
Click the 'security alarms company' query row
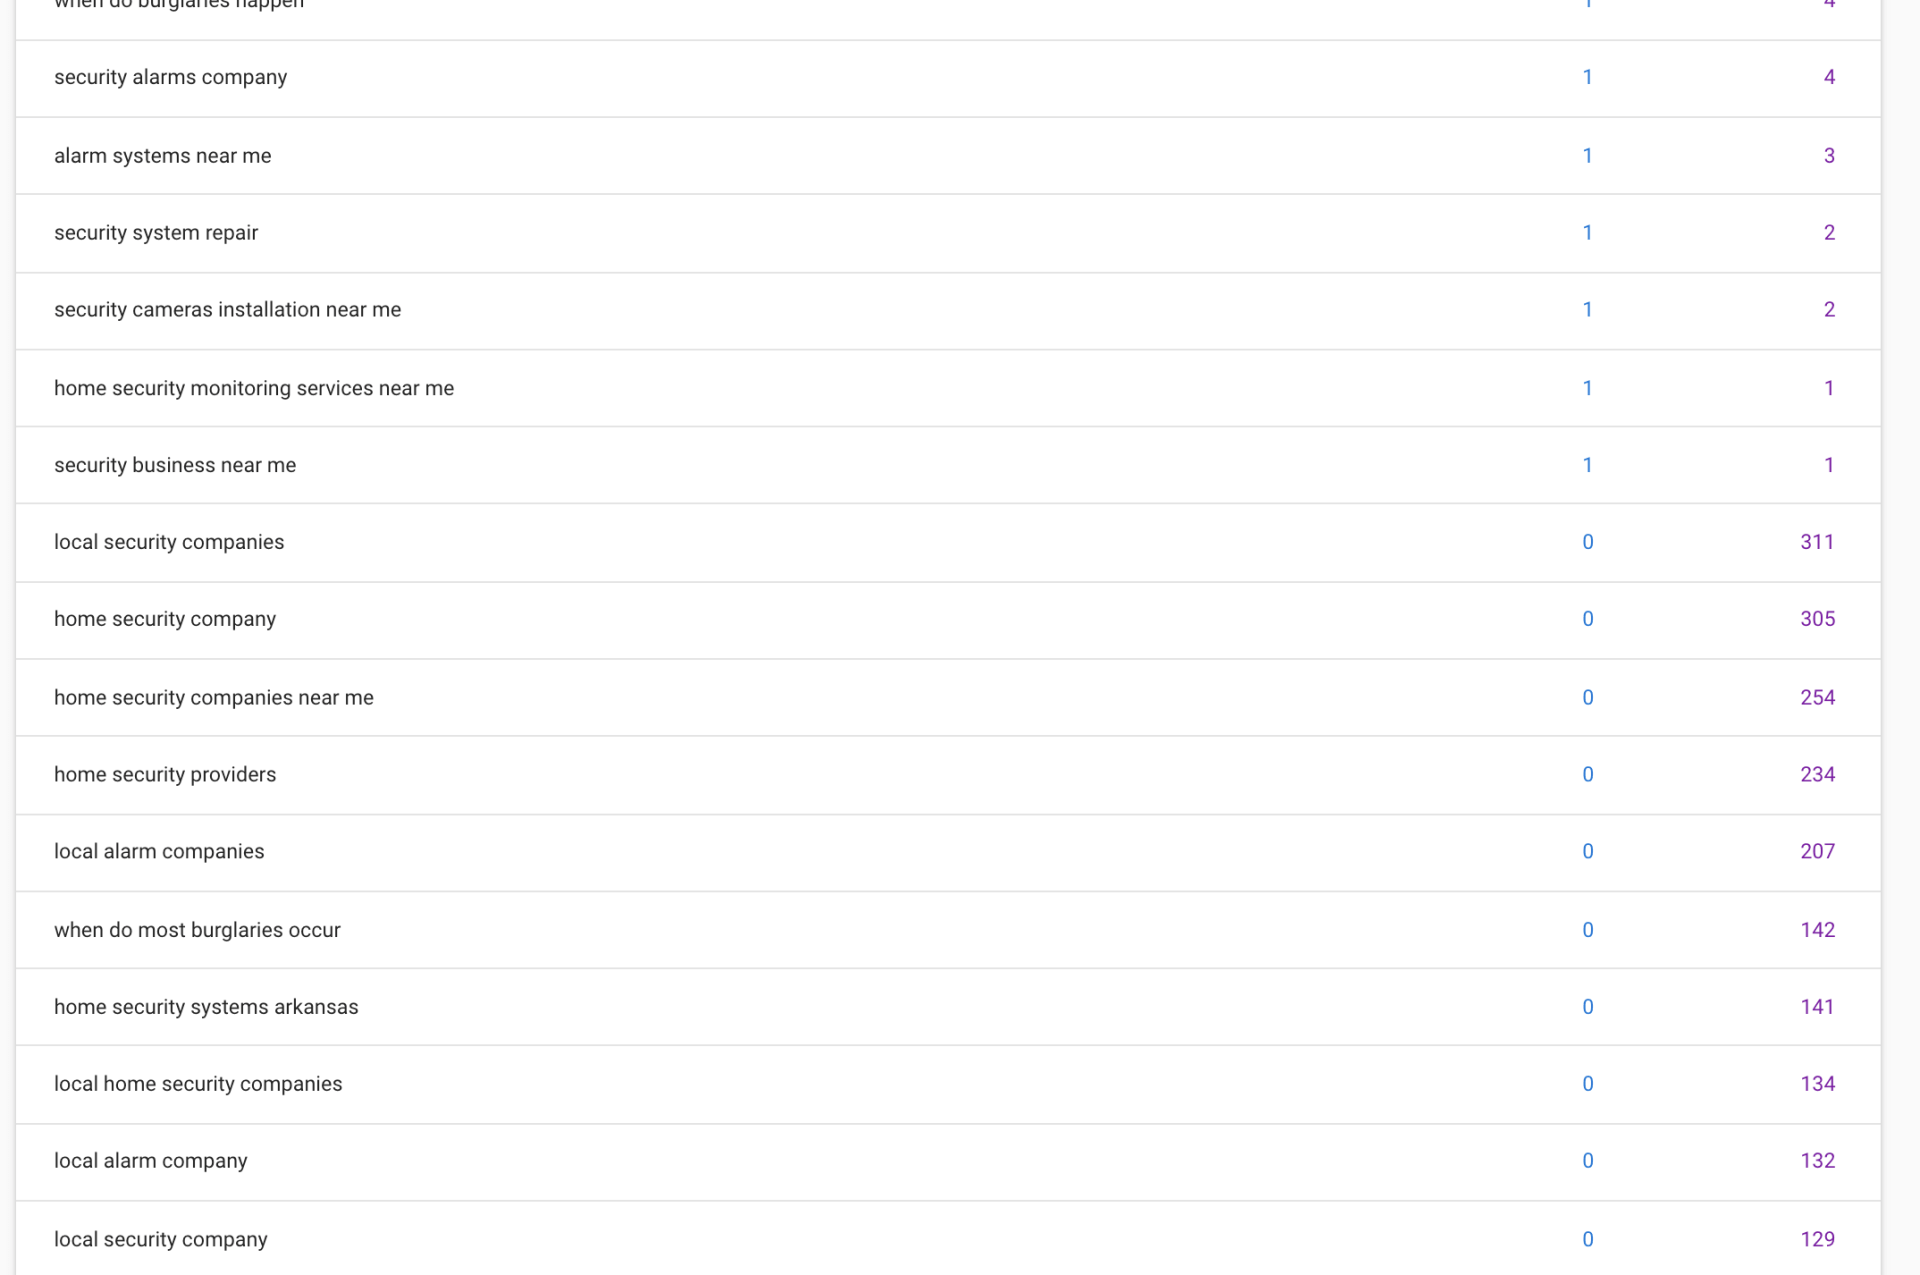click(170, 78)
